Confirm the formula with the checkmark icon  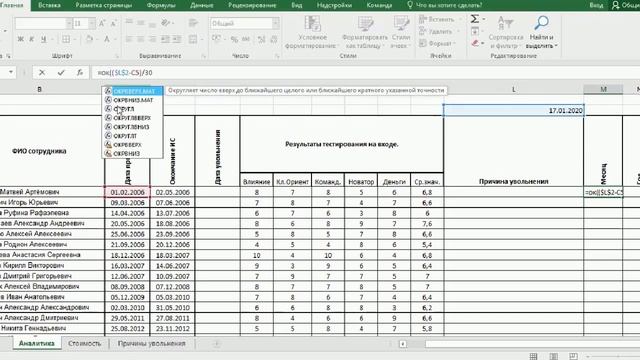[61, 73]
